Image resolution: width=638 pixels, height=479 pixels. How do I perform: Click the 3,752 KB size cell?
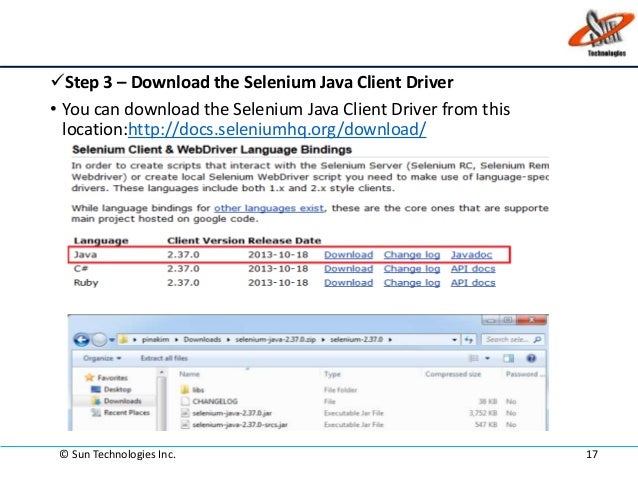(x=483, y=413)
